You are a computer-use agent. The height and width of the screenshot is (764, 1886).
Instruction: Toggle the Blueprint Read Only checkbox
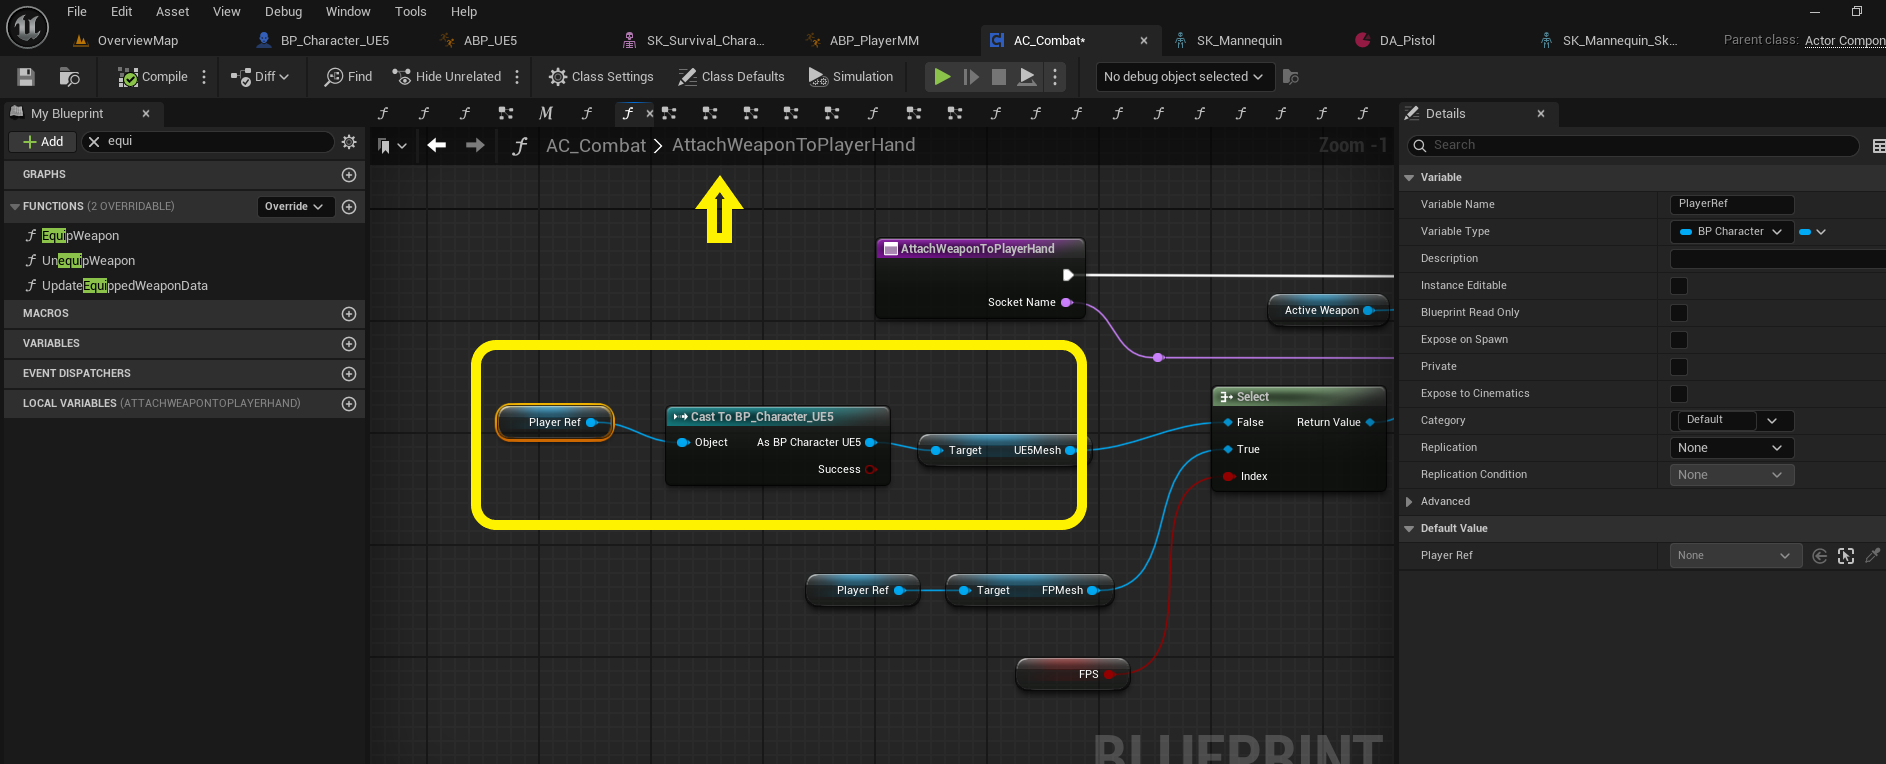click(1679, 313)
